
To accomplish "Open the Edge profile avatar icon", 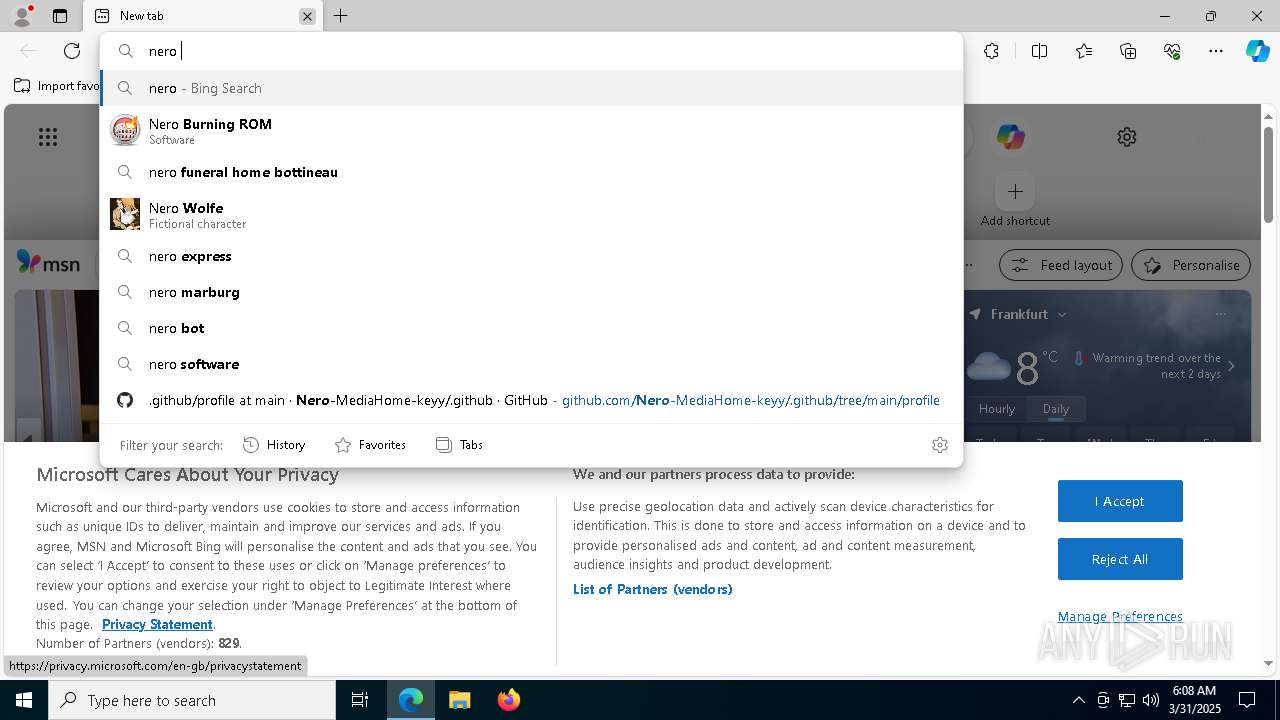I will tap(22, 16).
